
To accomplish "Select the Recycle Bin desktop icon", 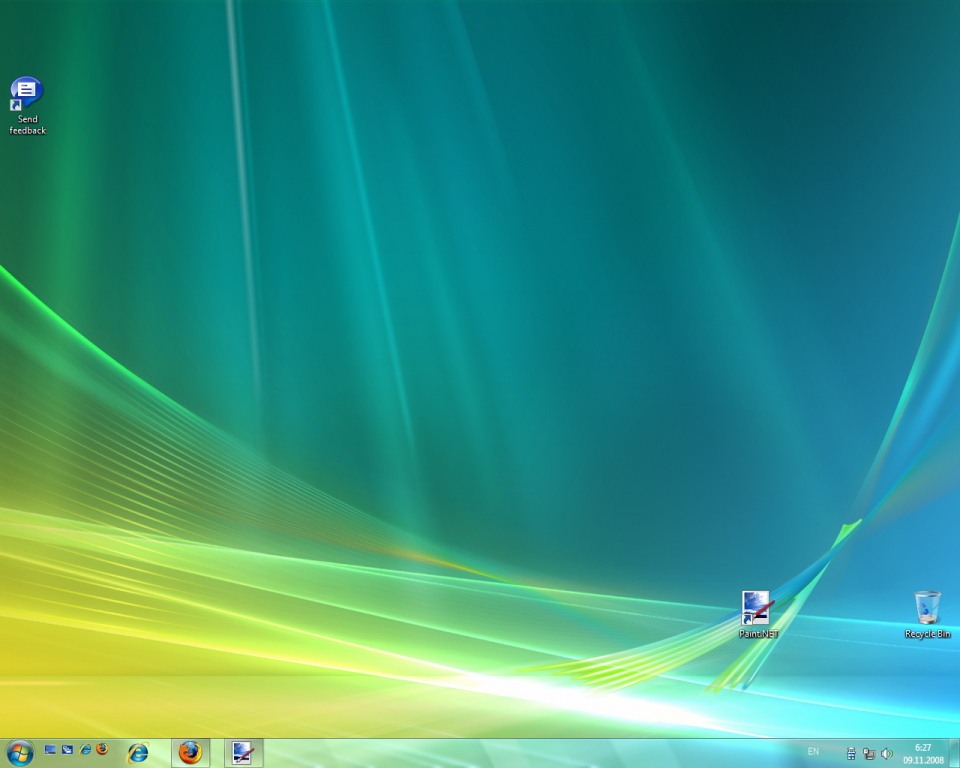I will click(x=928, y=615).
